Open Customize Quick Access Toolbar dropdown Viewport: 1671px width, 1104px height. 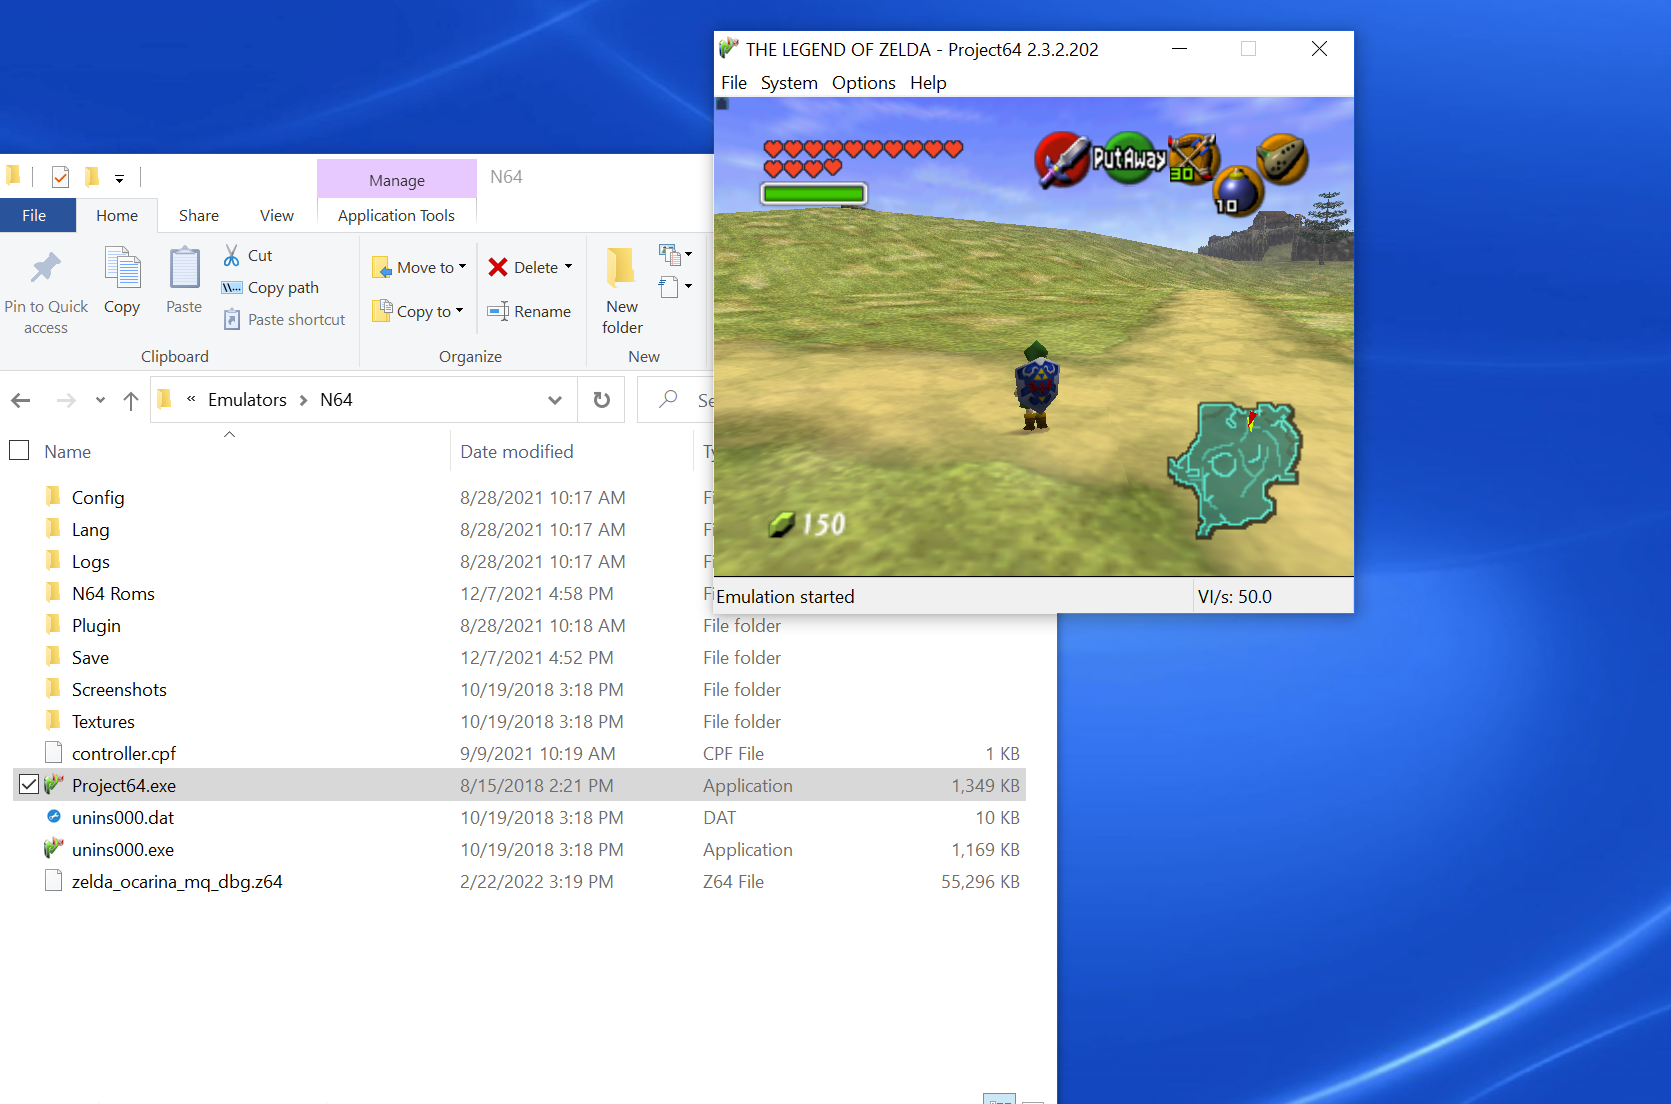tap(119, 179)
